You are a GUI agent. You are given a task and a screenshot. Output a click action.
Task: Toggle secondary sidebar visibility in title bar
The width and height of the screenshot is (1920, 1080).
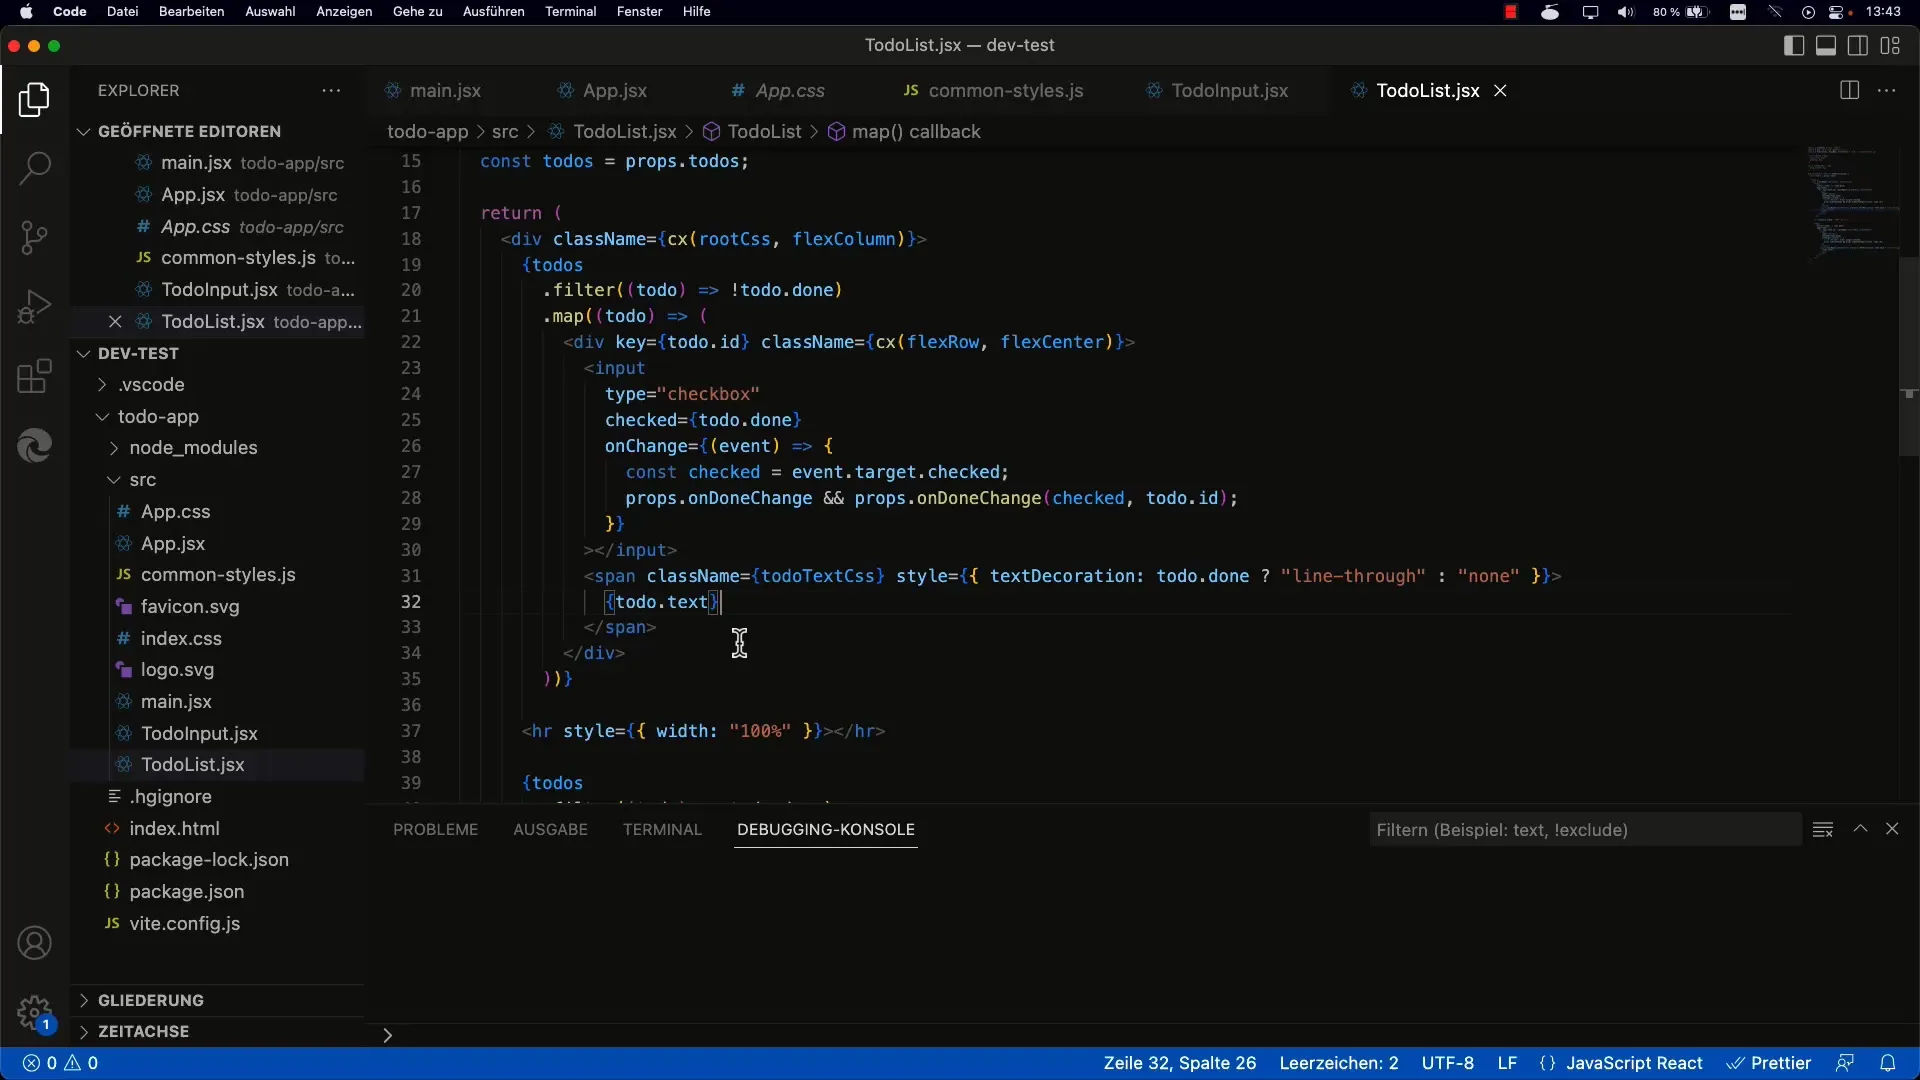(x=1858, y=45)
